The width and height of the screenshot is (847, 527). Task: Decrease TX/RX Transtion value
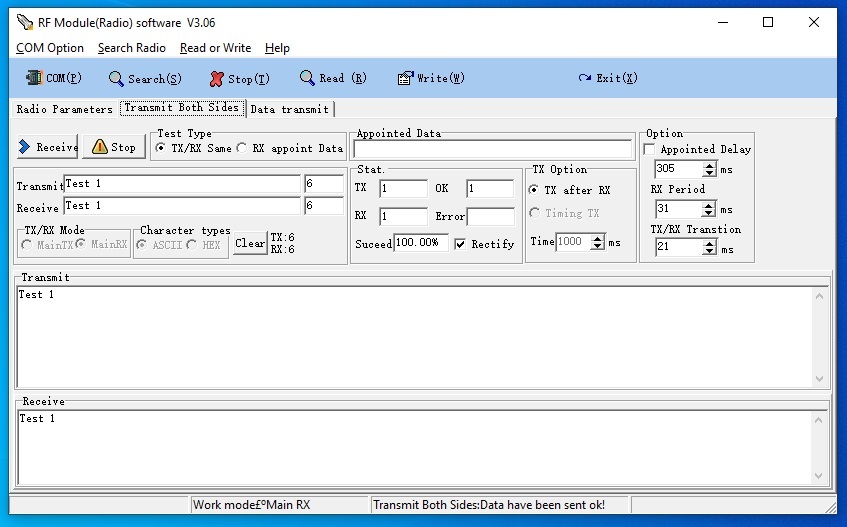709,252
